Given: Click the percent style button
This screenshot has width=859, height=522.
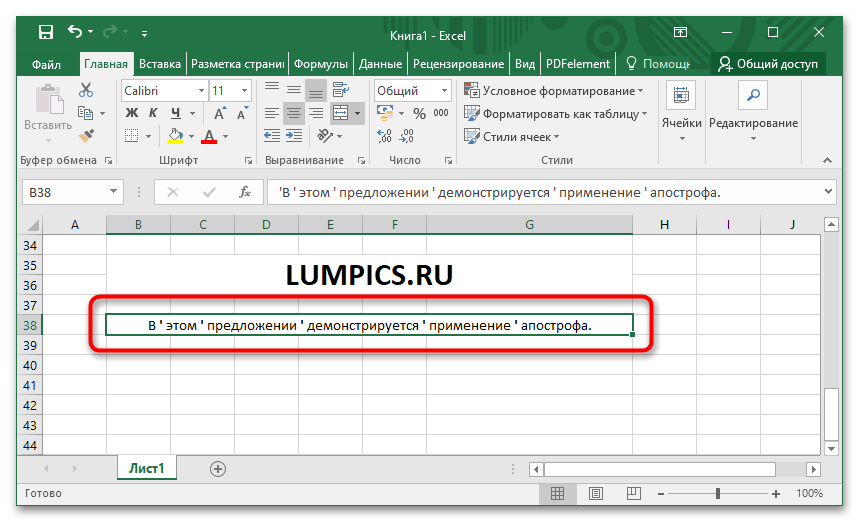Looking at the screenshot, I should click(419, 113).
